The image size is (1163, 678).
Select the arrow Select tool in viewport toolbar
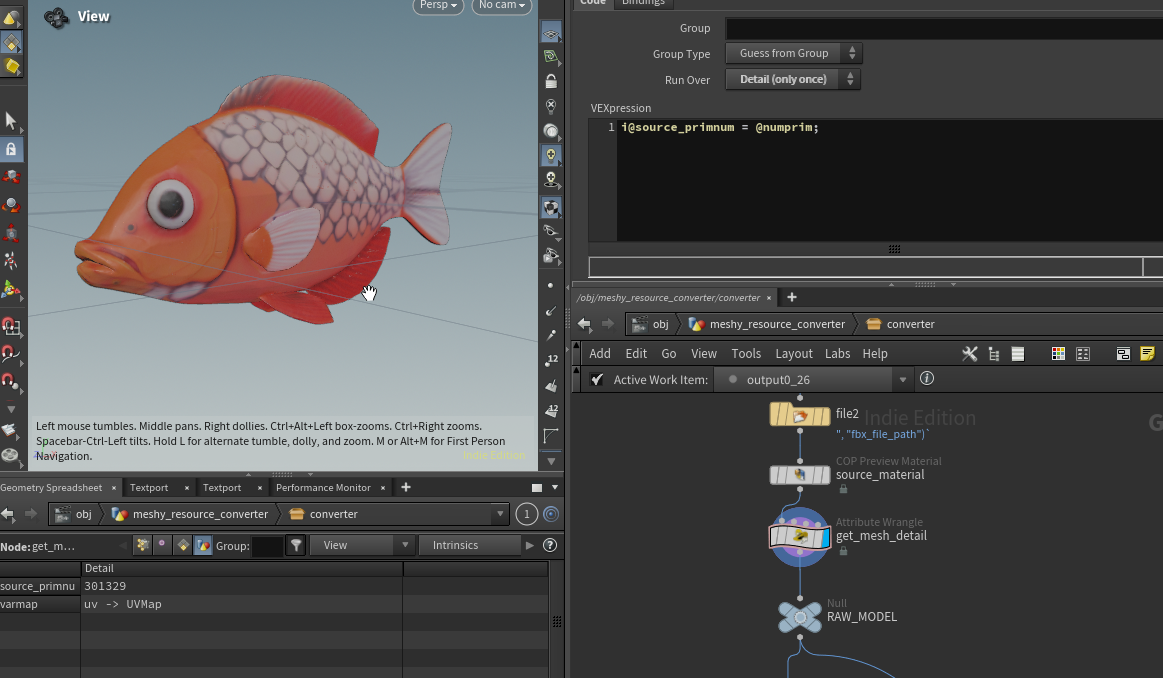(x=11, y=120)
